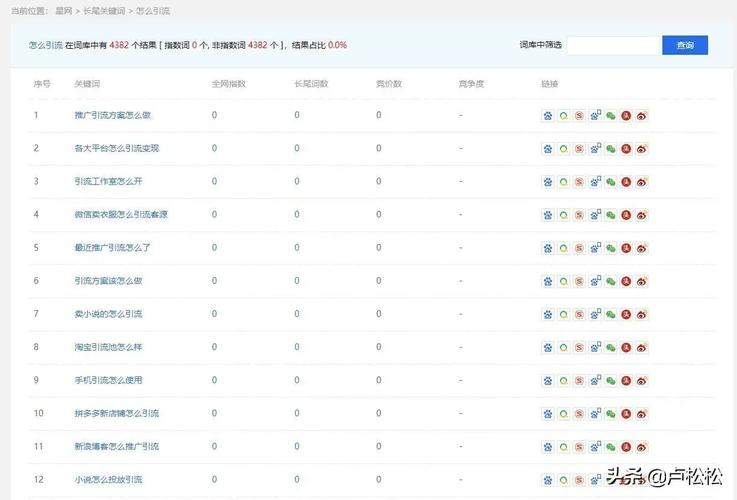The height and width of the screenshot is (500, 737).
Task: Click 360 search icon in 小说怎么投放引流 row
Action: click(563, 480)
